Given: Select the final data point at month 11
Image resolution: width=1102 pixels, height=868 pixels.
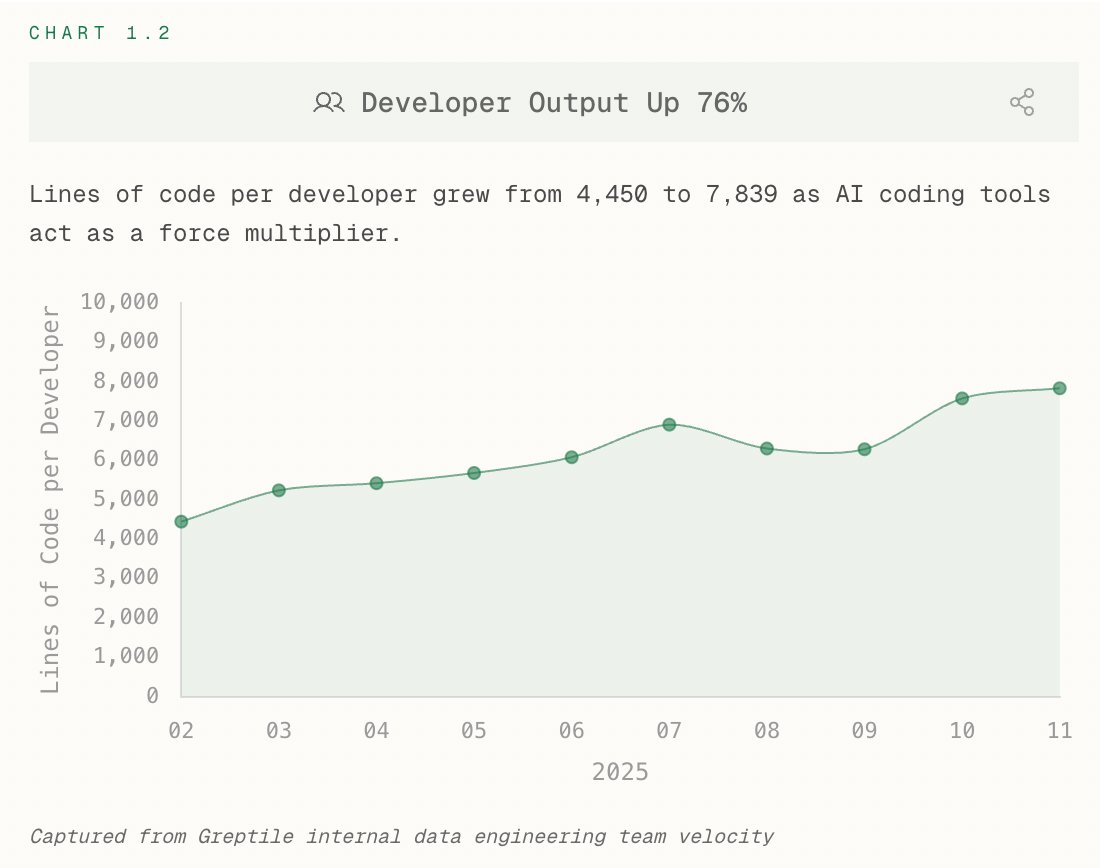Looking at the screenshot, I should tap(1060, 388).
